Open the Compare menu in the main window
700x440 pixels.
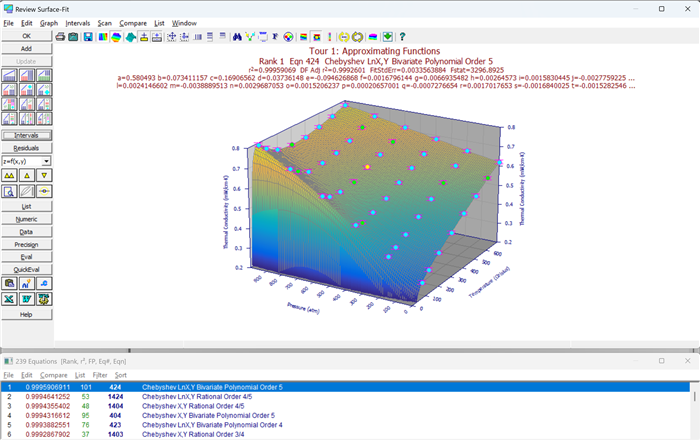click(x=133, y=23)
